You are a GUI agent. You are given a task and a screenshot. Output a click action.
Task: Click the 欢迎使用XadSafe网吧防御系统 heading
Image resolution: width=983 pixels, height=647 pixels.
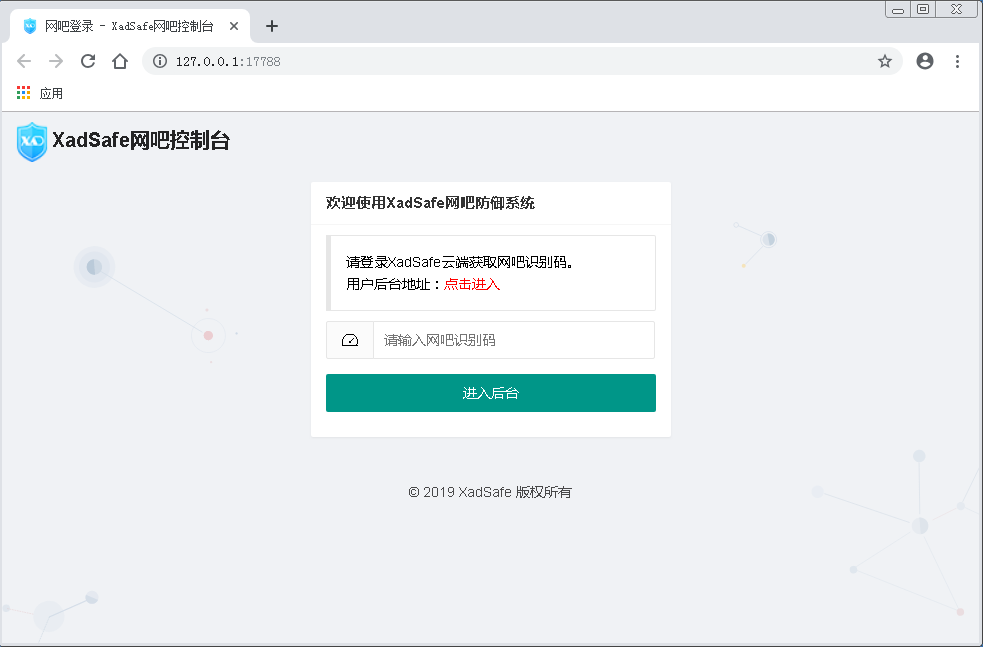(x=430, y=203)
